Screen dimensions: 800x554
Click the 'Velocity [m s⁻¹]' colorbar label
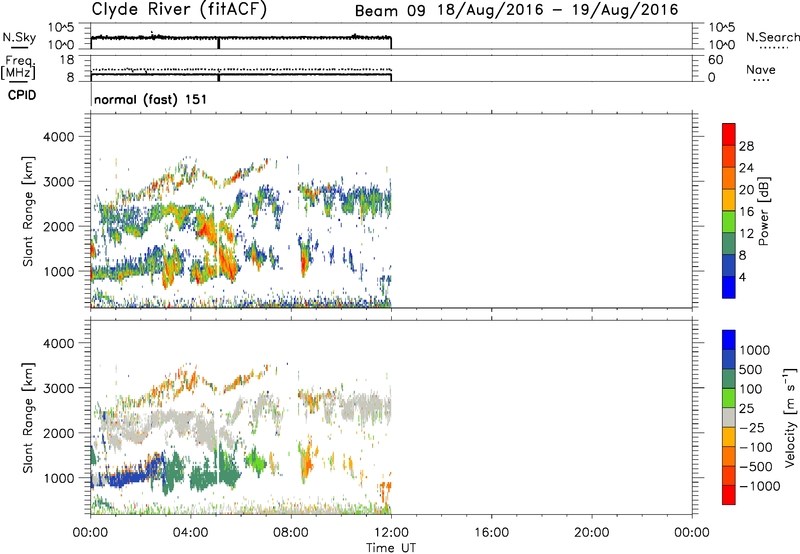790,417
